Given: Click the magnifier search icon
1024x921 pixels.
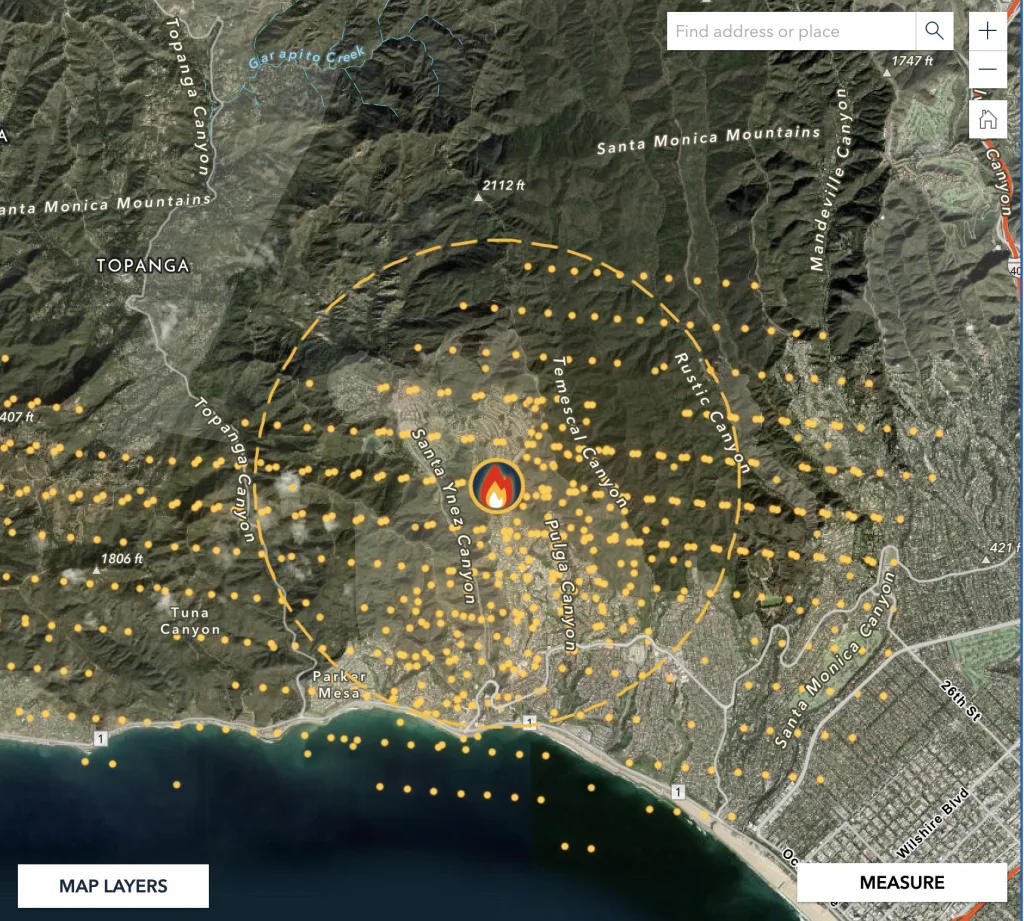Looking at the screenshot, I should click(934, 31).
